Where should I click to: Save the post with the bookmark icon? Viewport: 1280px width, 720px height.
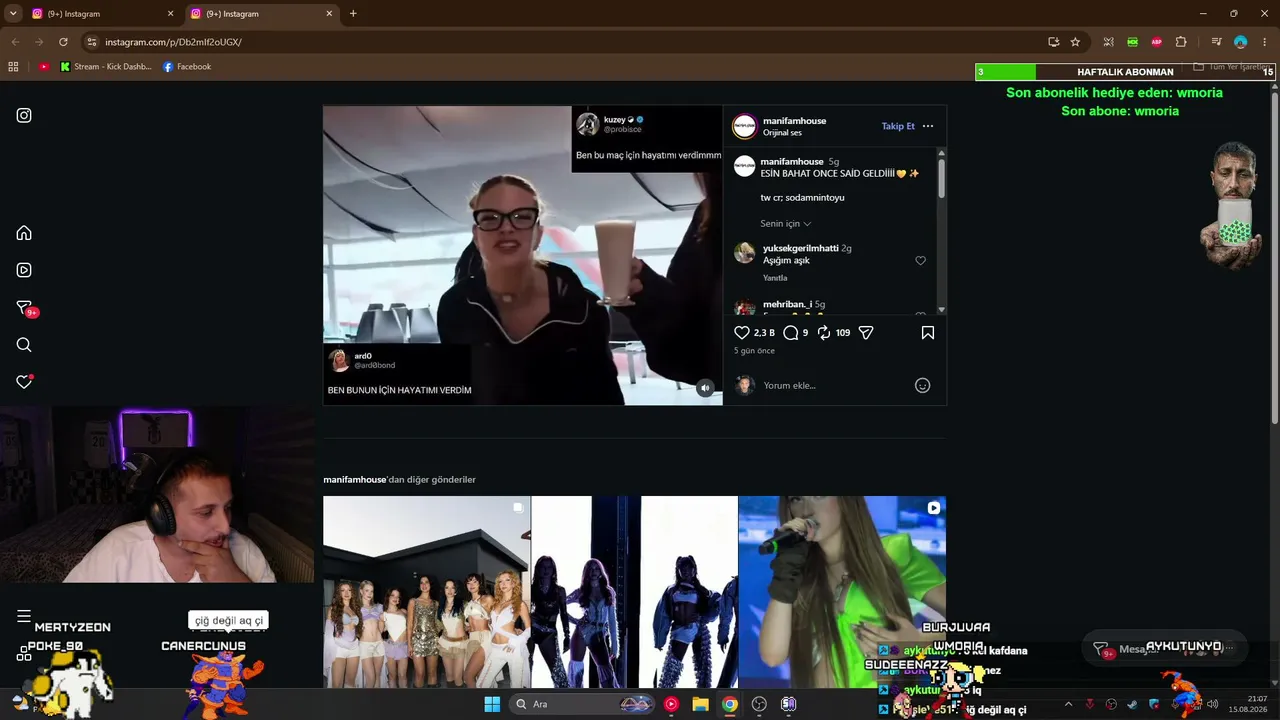point(928,333)
